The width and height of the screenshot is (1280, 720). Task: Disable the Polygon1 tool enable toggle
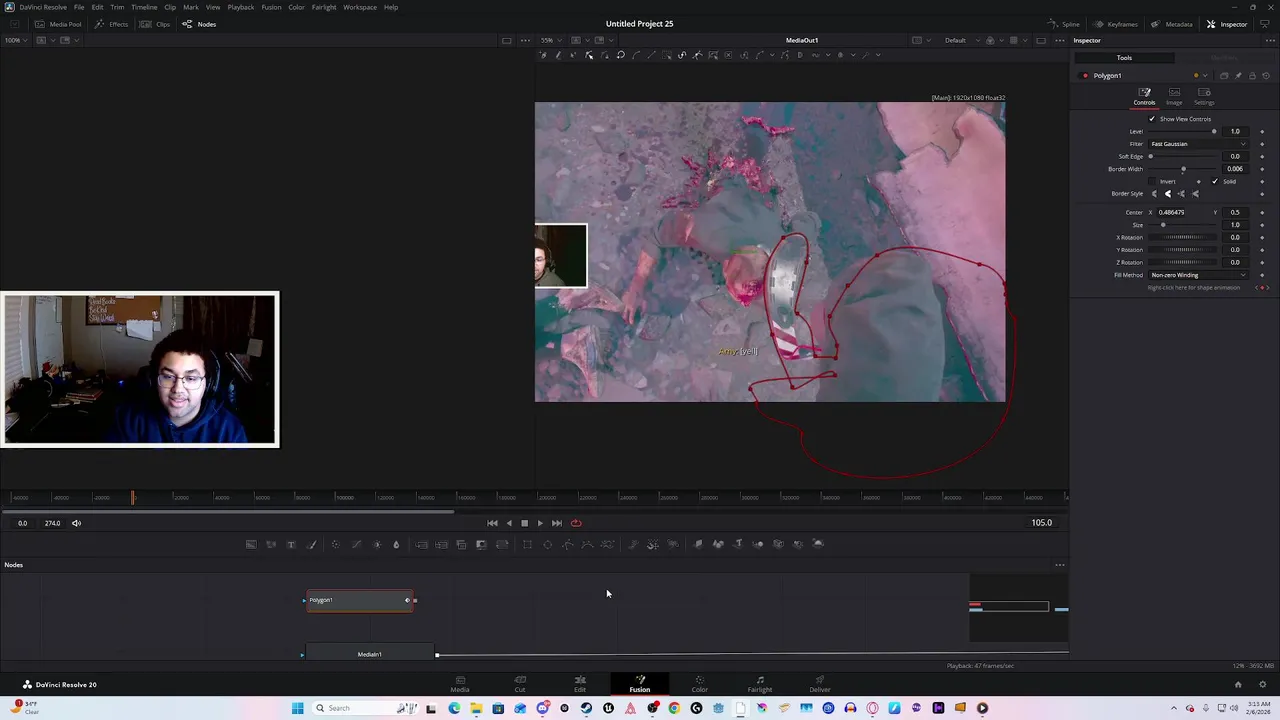pos(1085,76)
